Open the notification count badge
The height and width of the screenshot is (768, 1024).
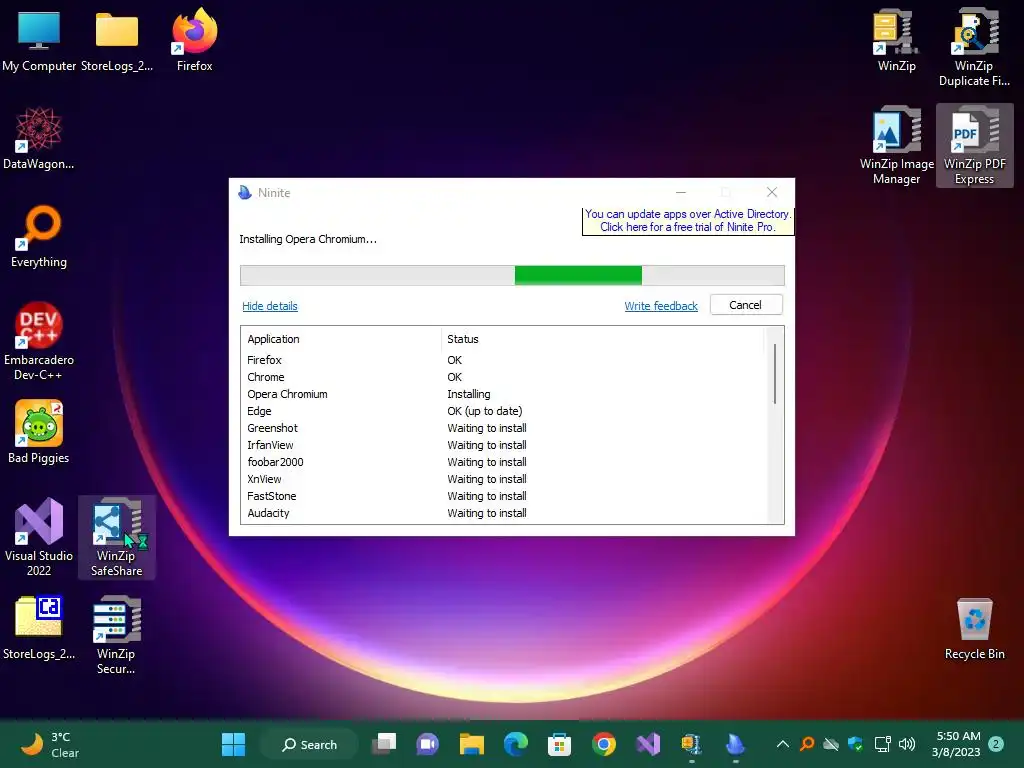[996, 744]
